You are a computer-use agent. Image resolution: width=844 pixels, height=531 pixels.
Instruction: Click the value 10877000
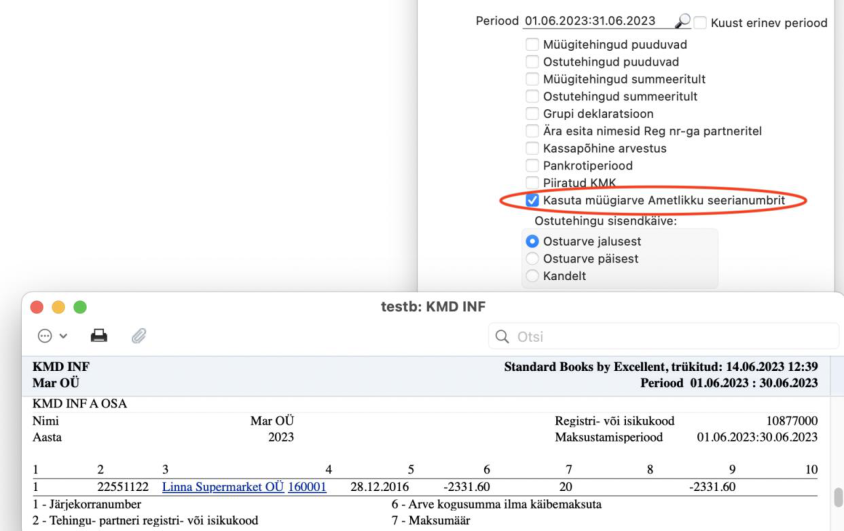pyautogui.click(x=792, y=421)
